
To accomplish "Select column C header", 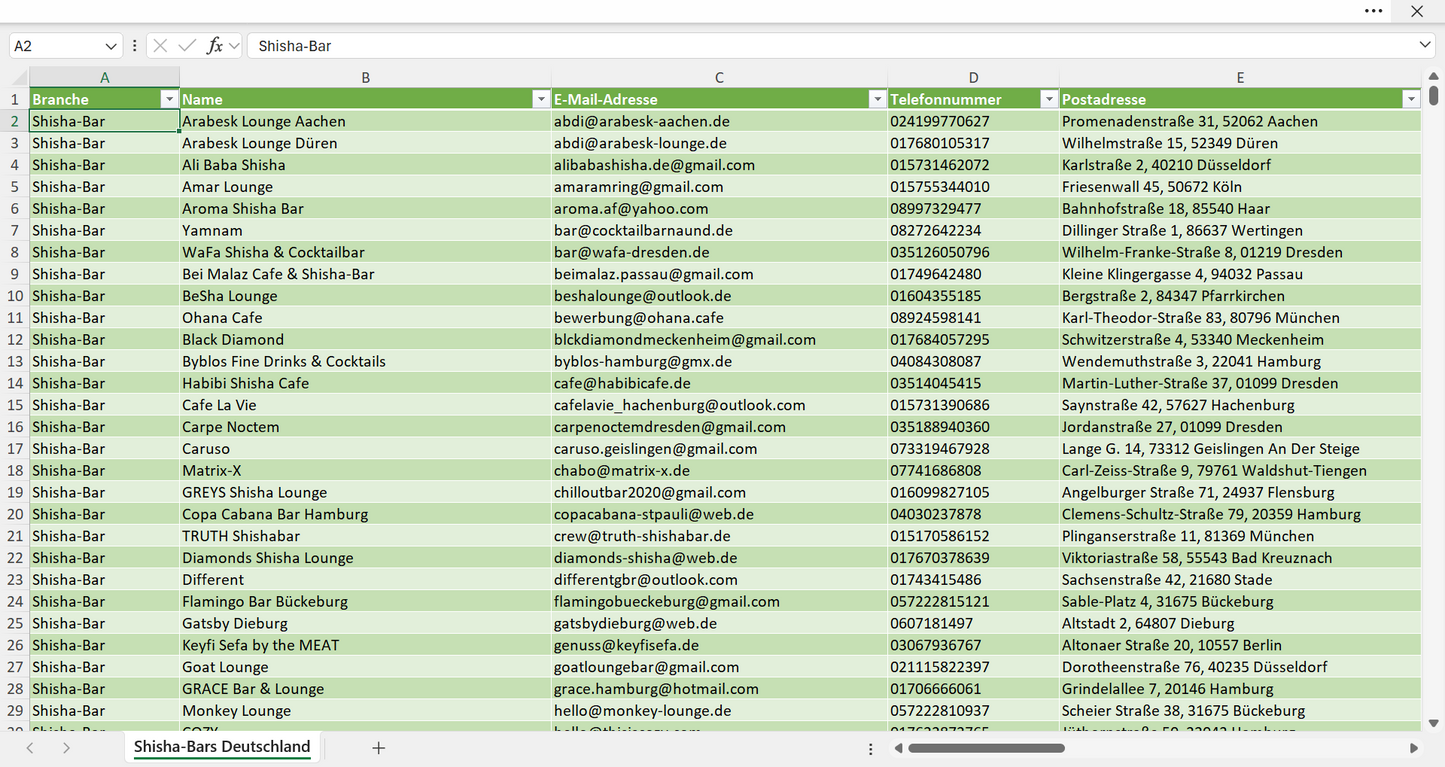I will pyautogui.click(x=719, y=77).
